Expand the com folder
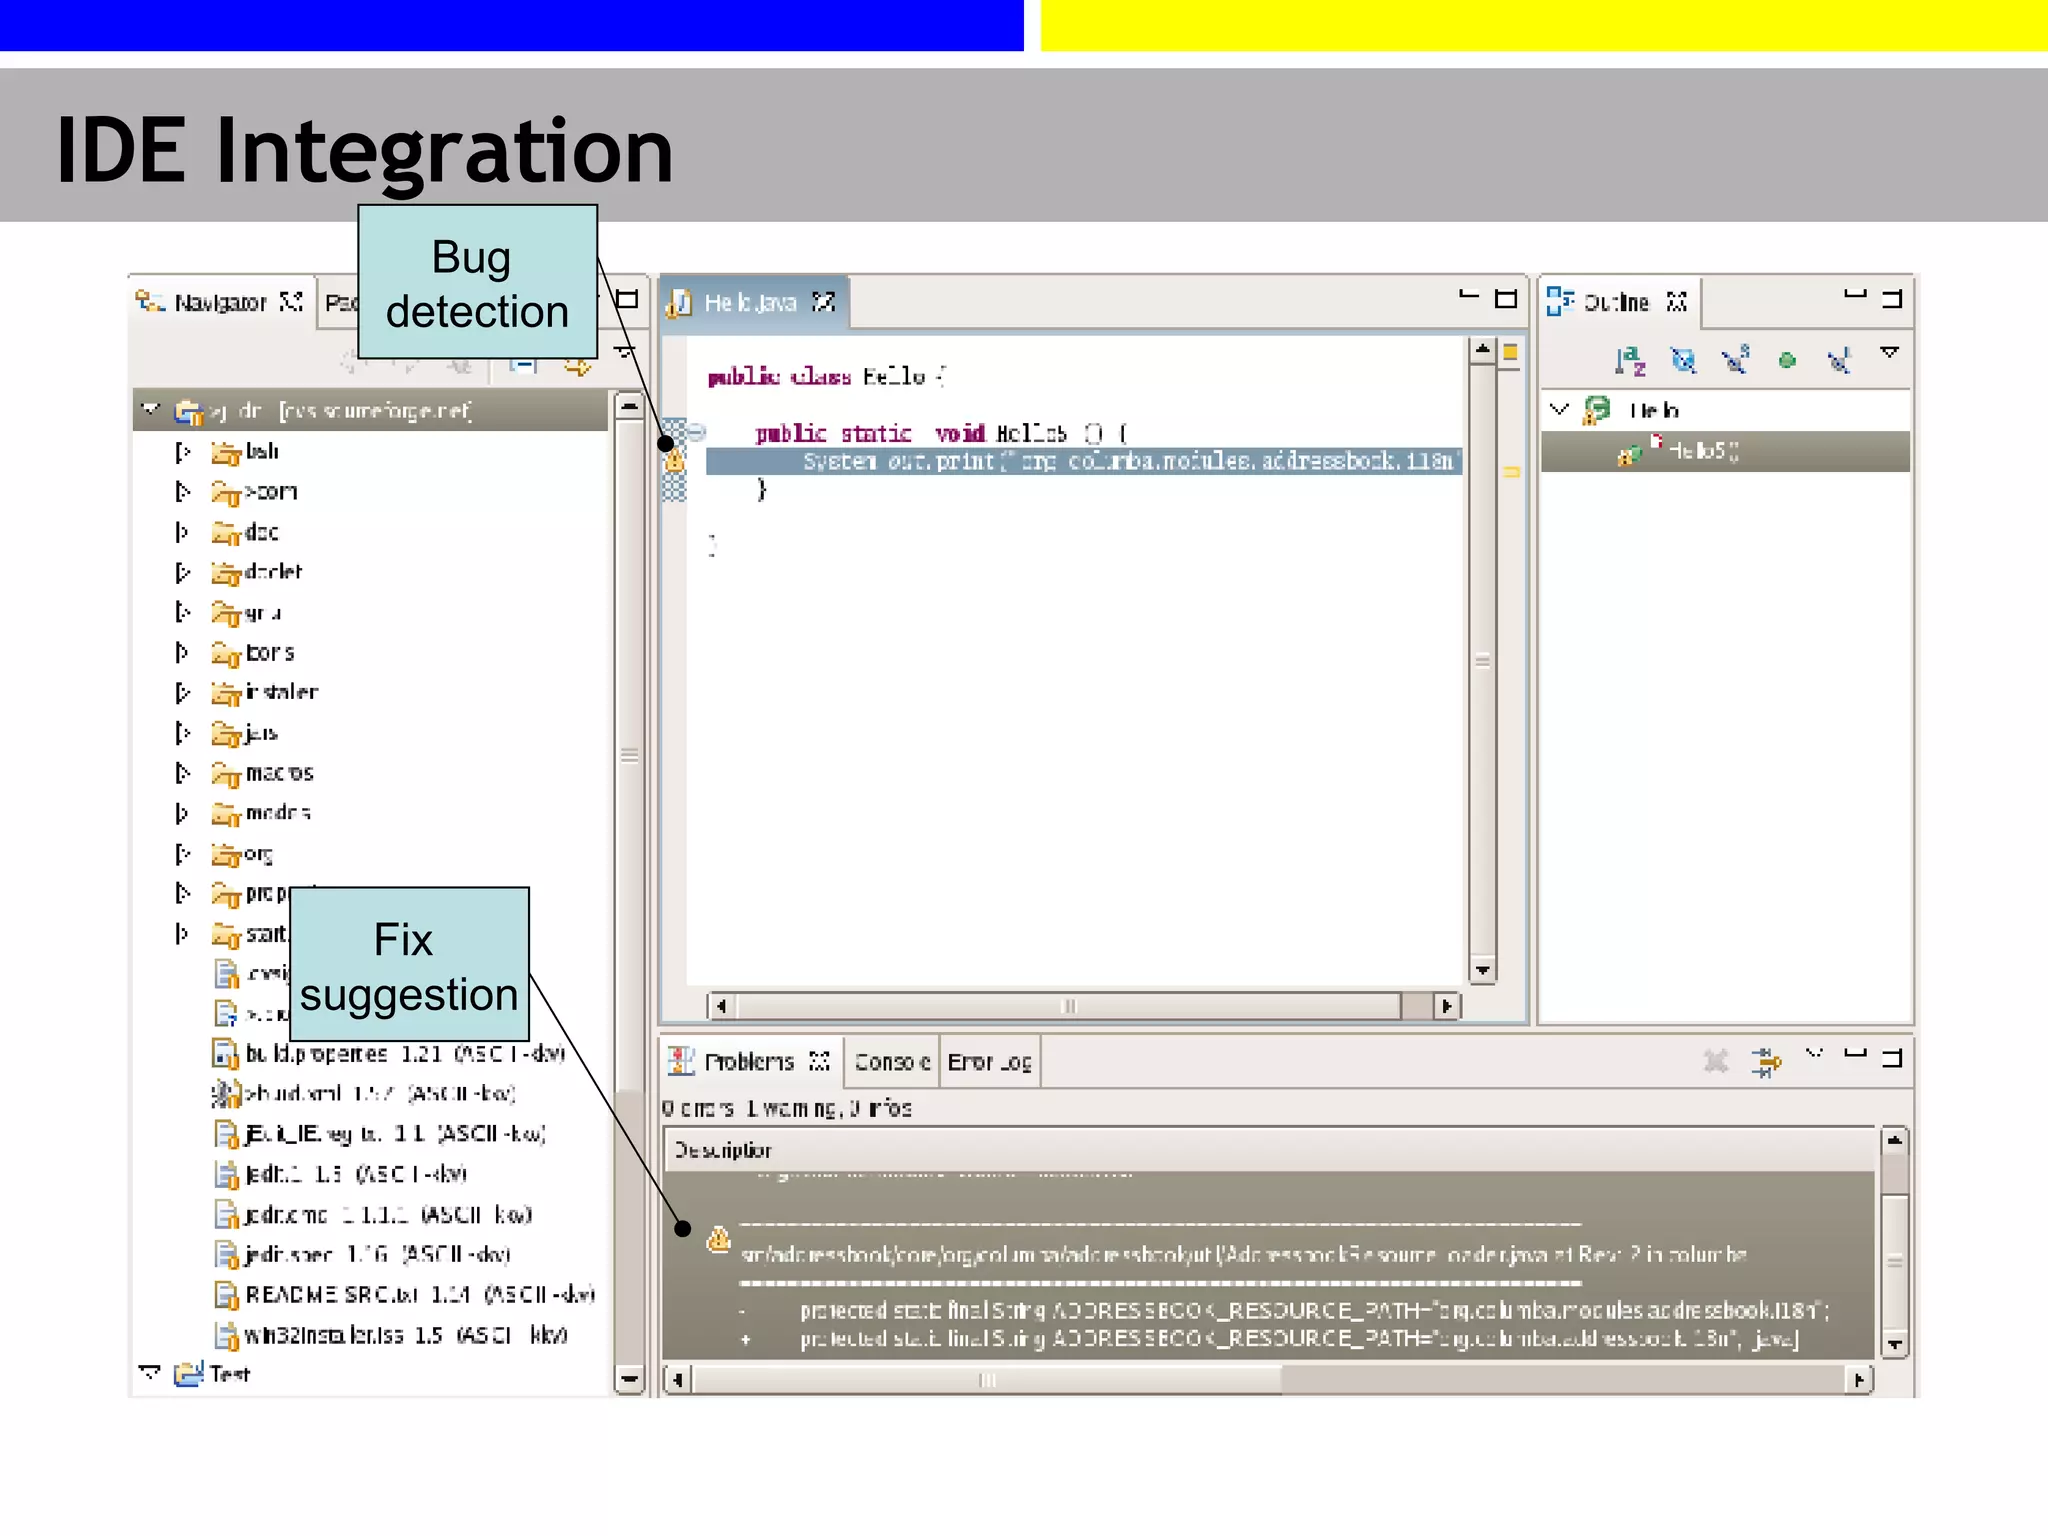The height and width of the screenshot is (1536, 2048). point(182,492)
